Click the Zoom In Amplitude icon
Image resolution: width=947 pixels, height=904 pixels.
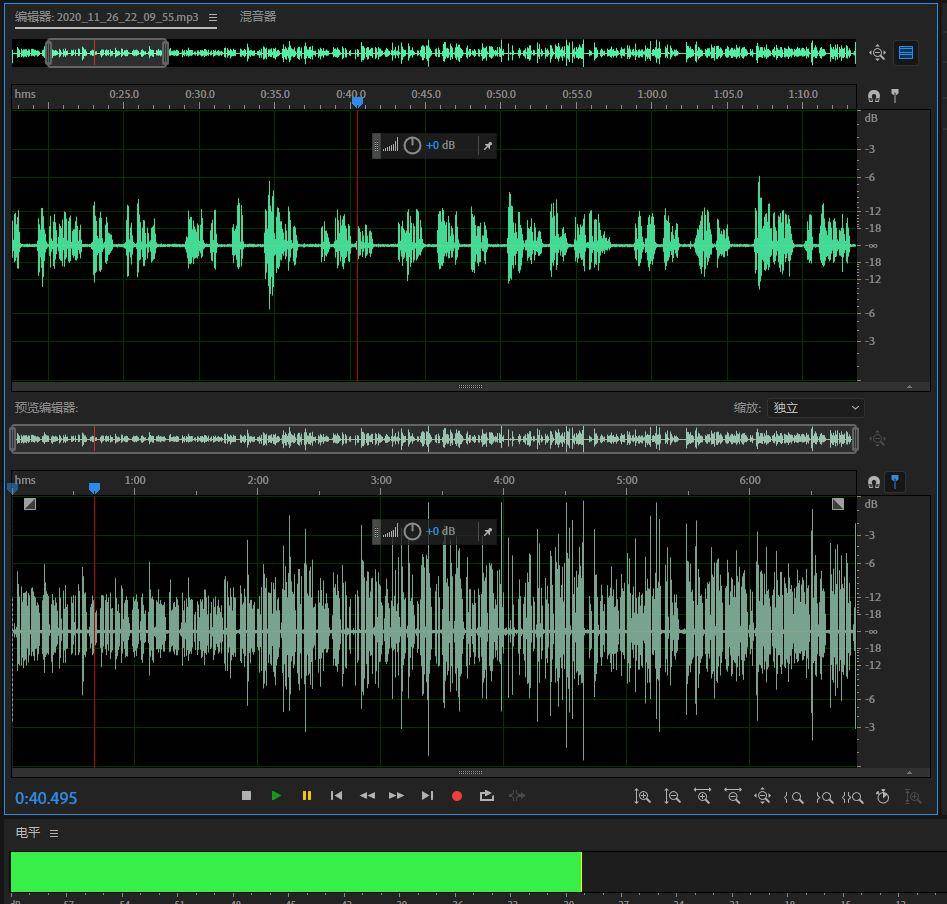pos(643,797)
